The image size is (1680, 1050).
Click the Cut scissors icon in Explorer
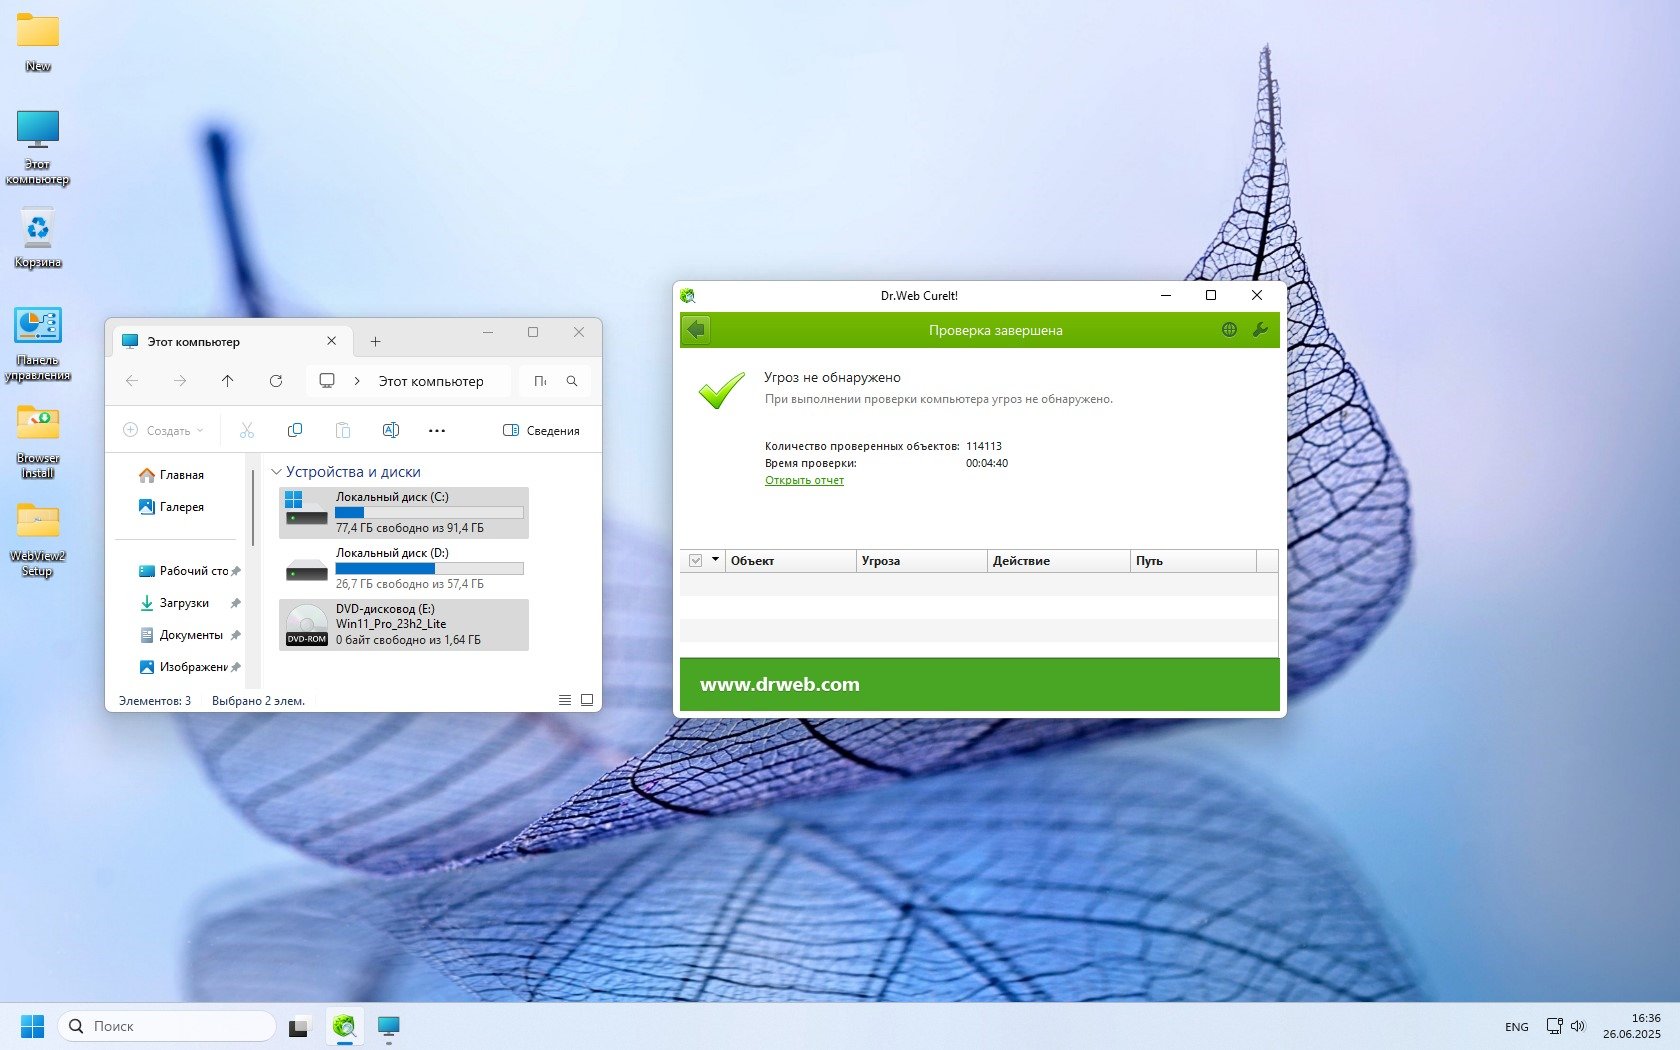[x=247, y=430]
